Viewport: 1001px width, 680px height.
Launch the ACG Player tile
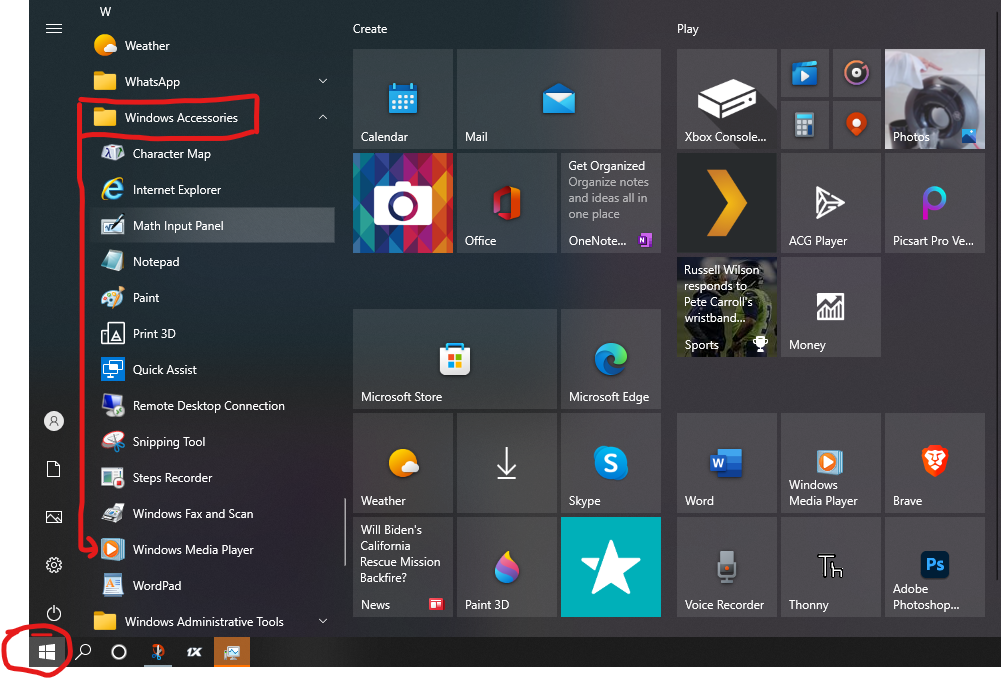[831, 203]
